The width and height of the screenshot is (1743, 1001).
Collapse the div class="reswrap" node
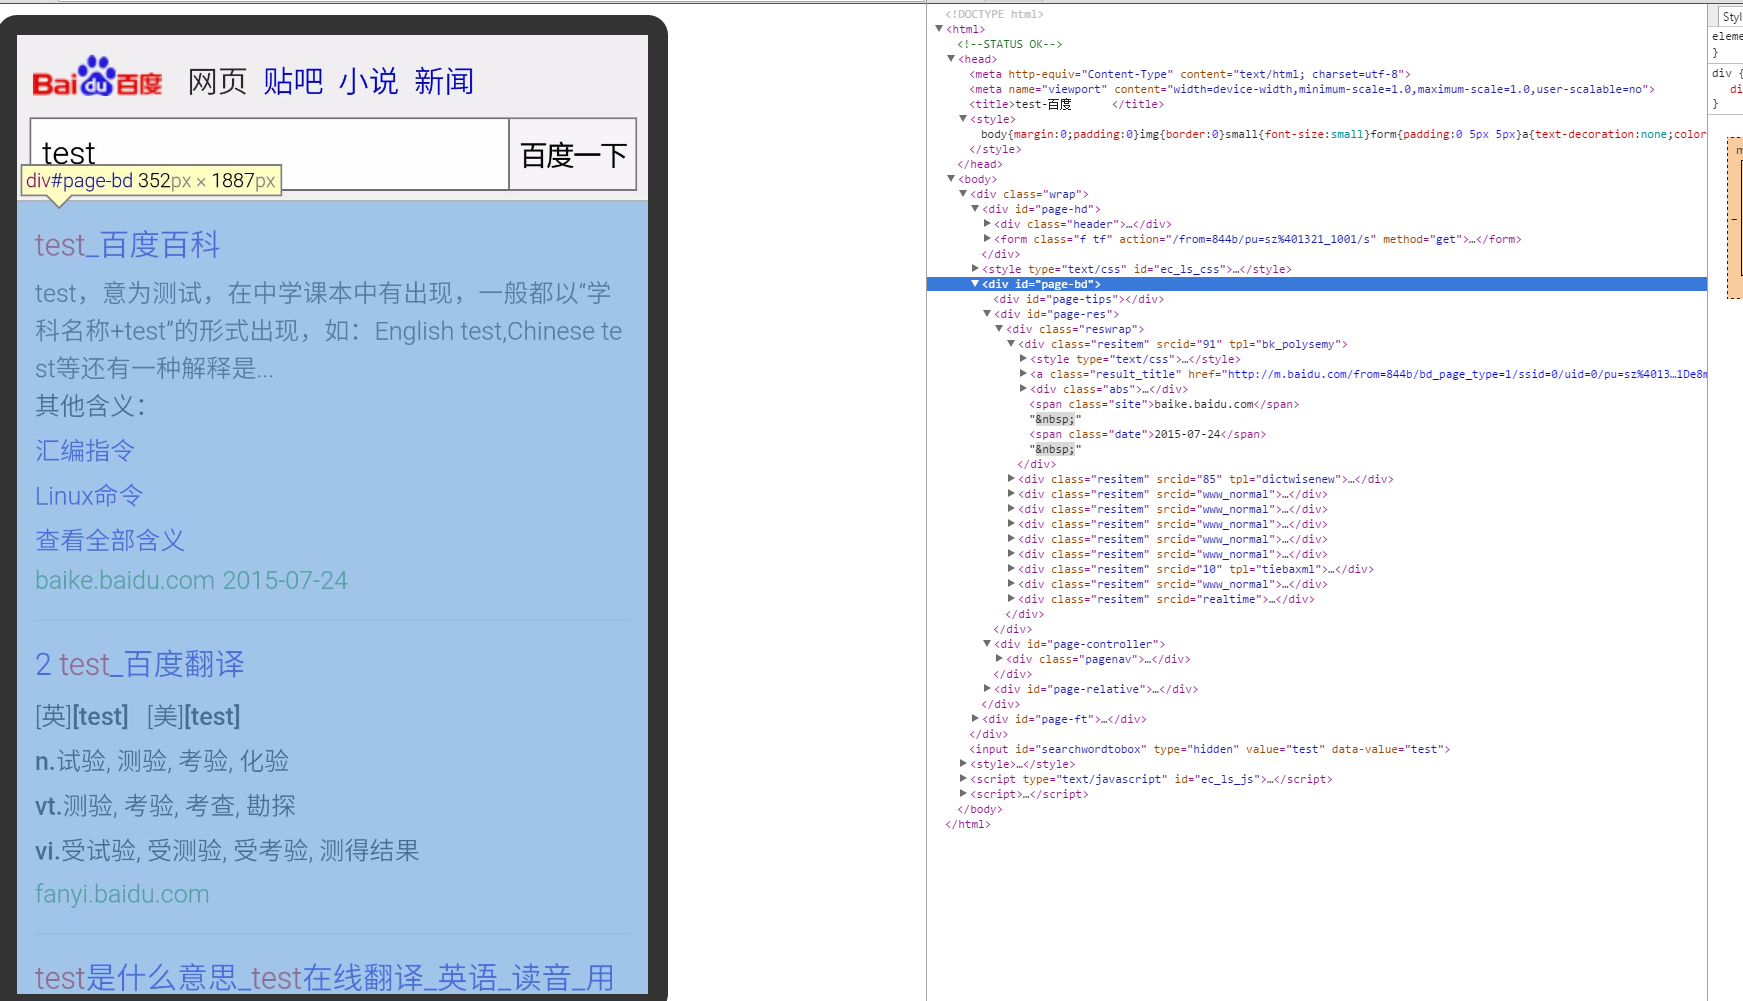[x=999, y=329]
